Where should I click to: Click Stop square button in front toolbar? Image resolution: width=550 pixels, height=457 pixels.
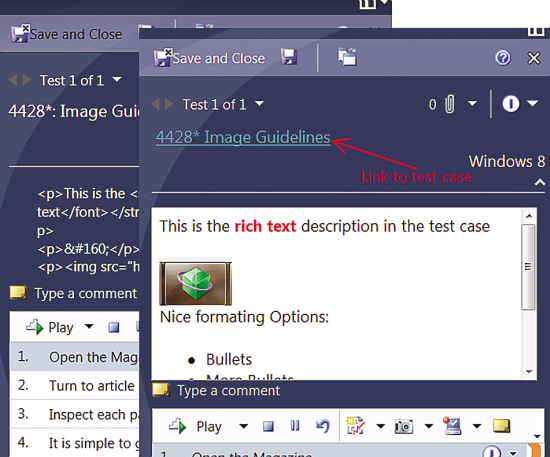268,426
